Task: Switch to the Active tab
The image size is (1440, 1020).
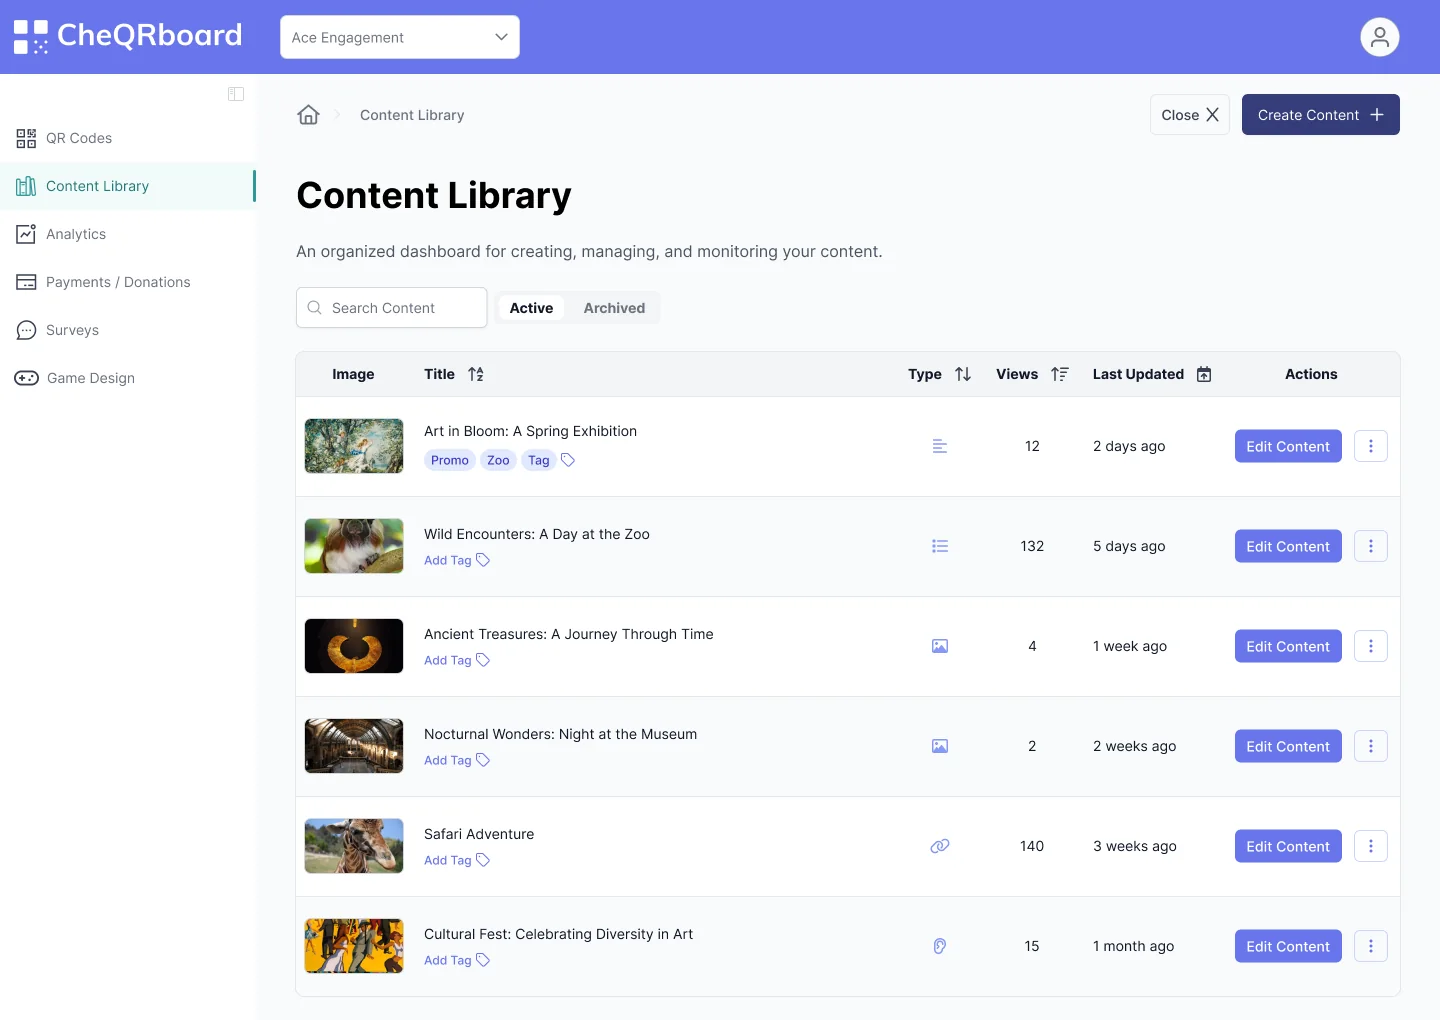Action: [531, 308]
